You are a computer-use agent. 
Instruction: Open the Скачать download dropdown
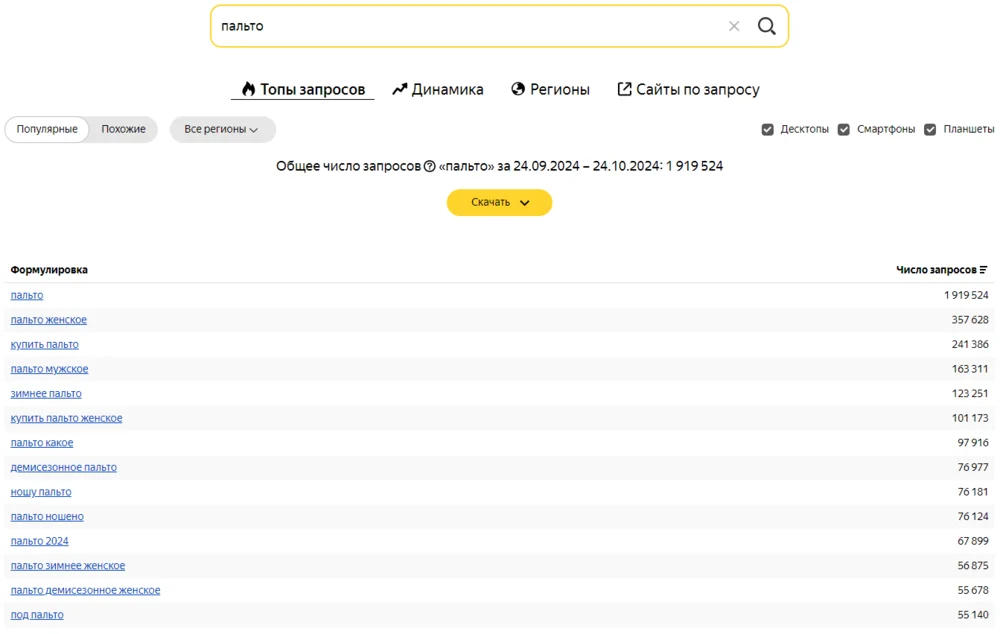(x=499, y=203)
